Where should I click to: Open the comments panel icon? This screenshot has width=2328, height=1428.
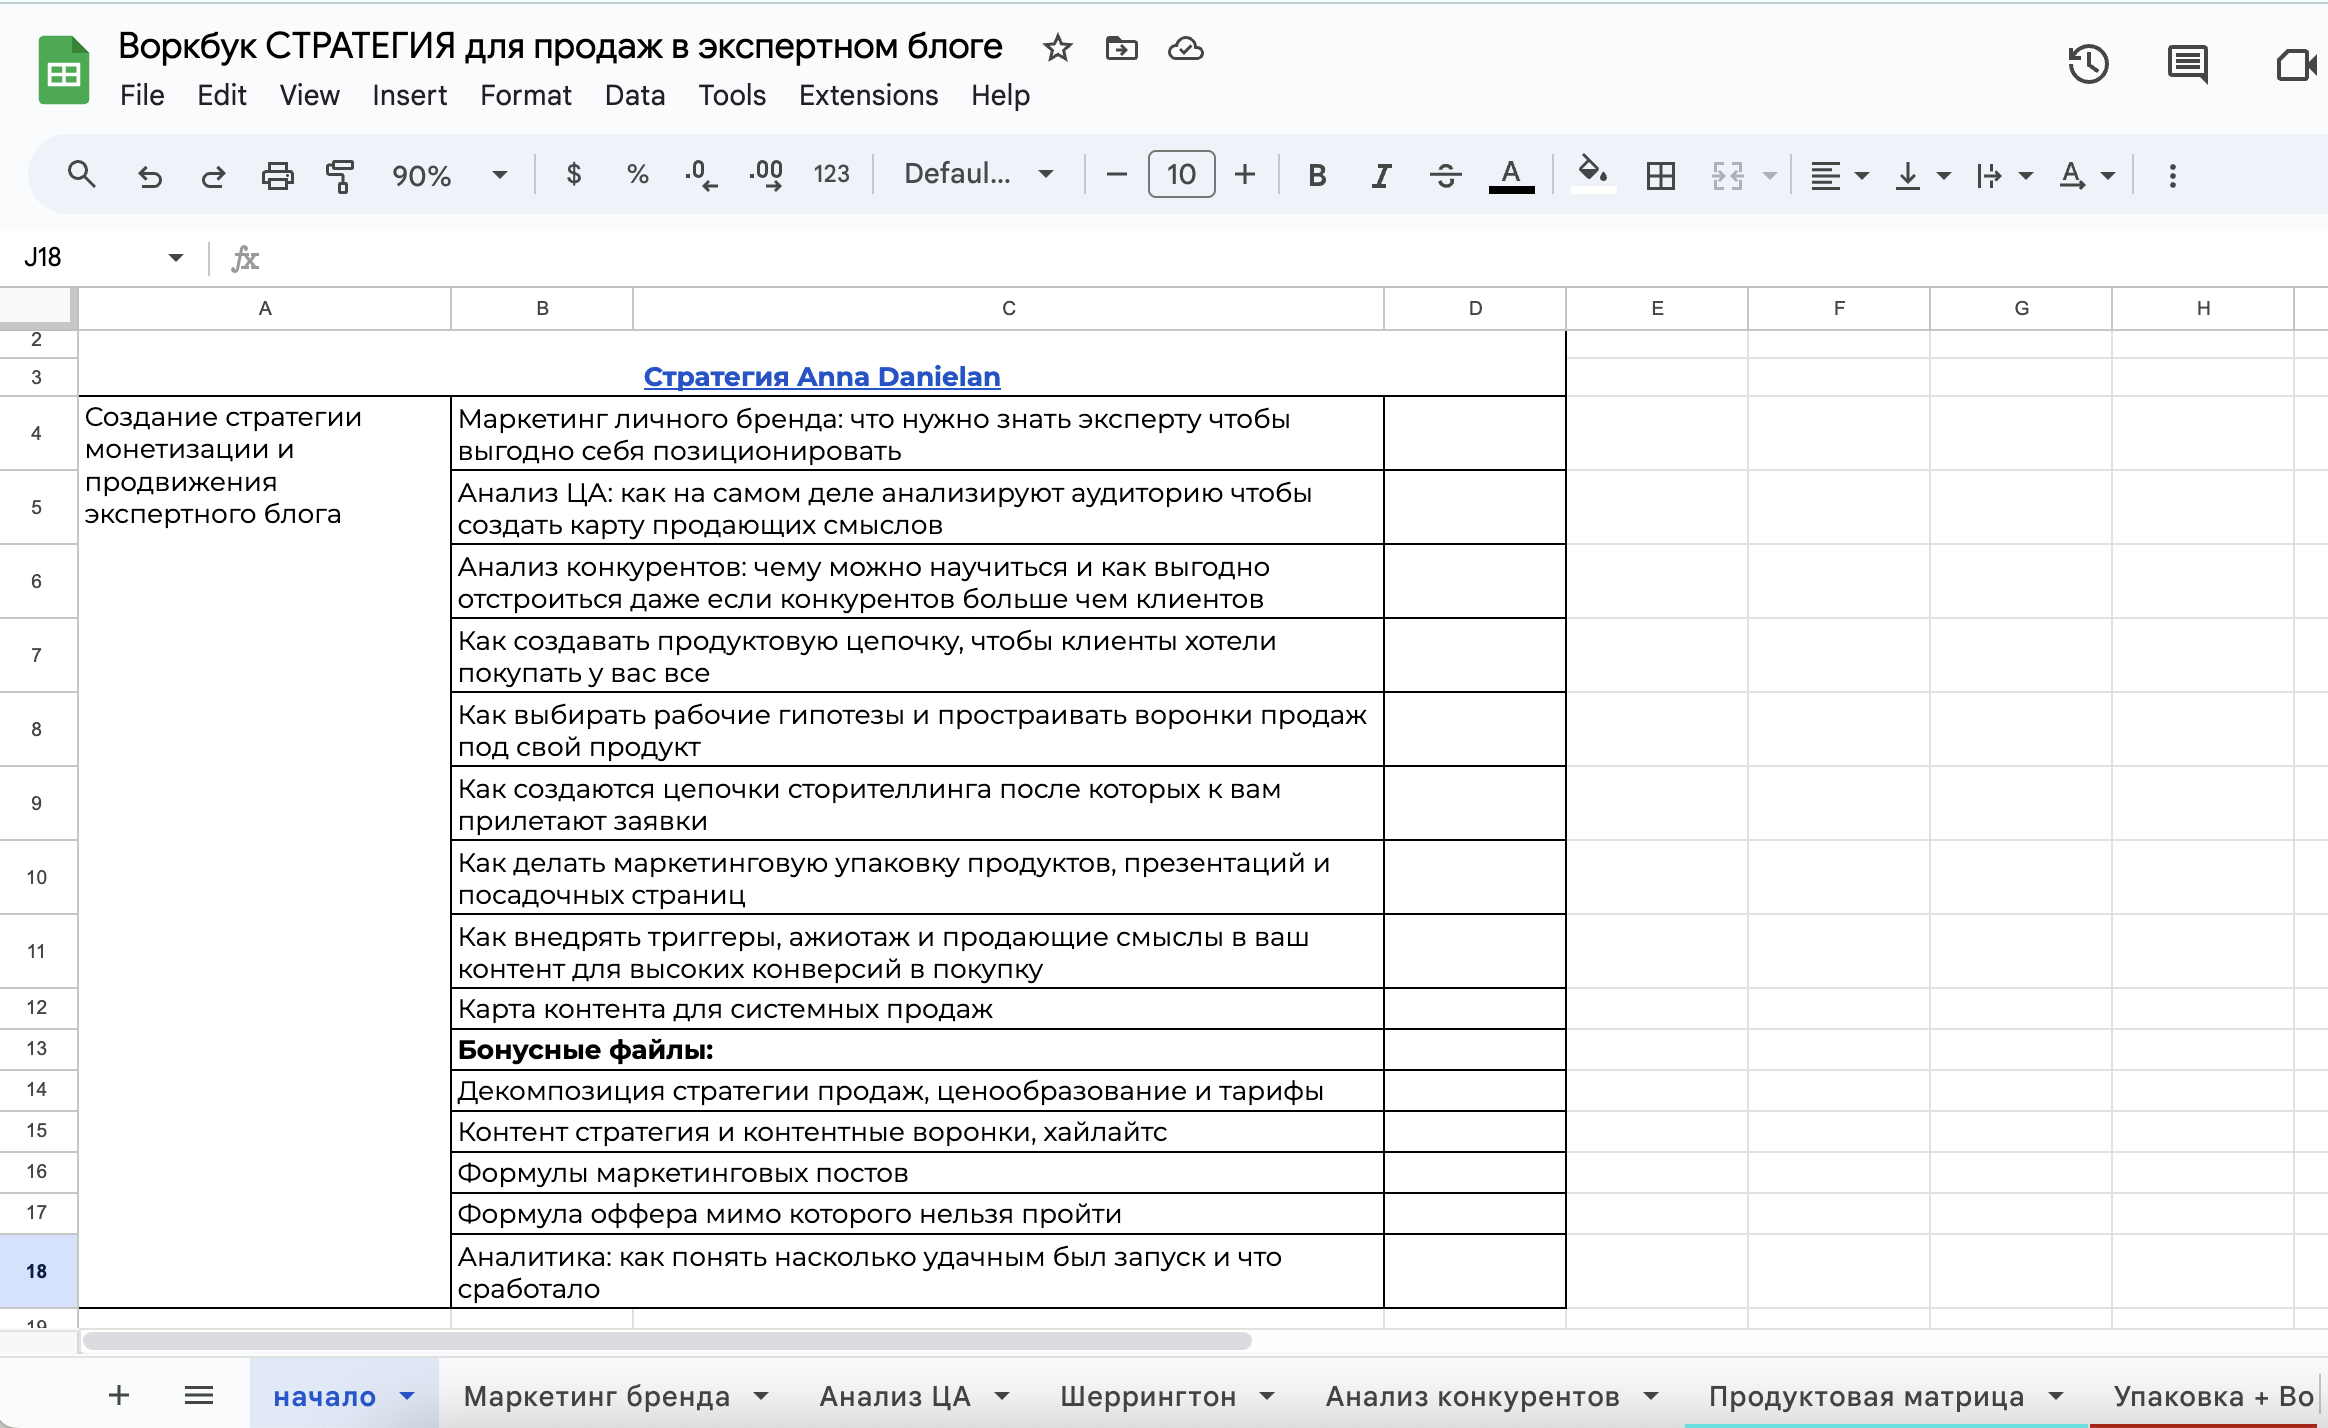2187,65
